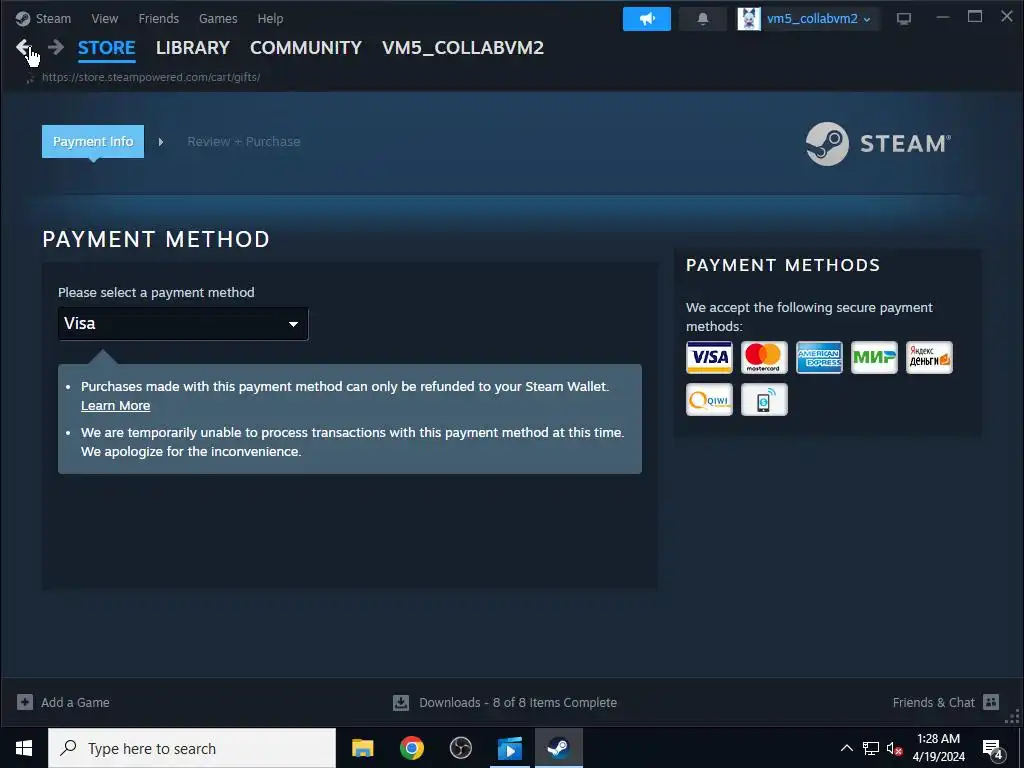
Task: Switch to the COMMUNITY tab
Action: tap(306, 48)
